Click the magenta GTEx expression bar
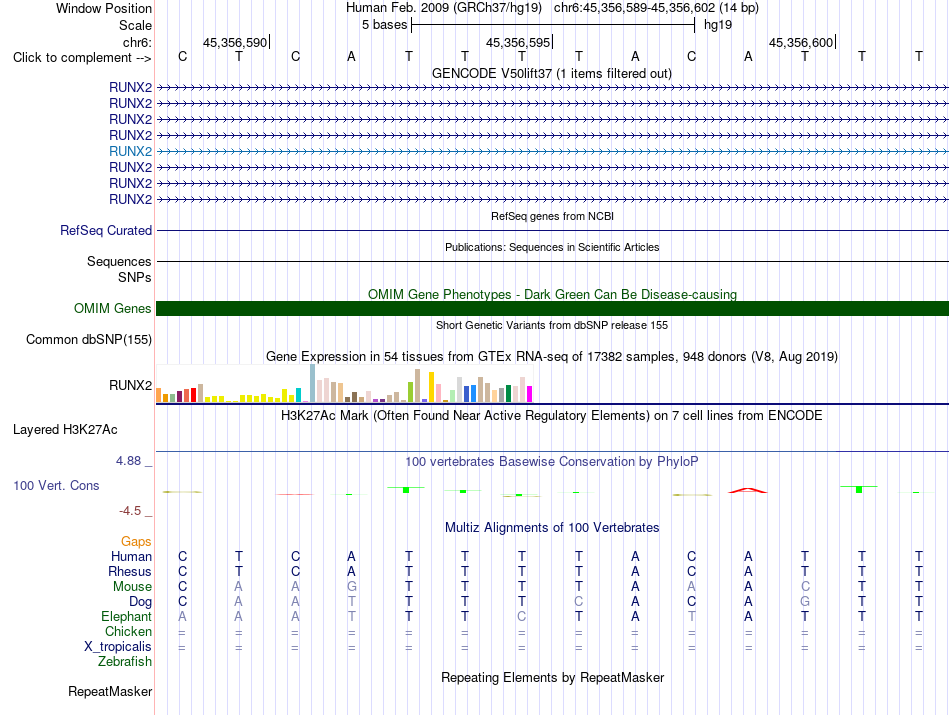 coord(530,394)
